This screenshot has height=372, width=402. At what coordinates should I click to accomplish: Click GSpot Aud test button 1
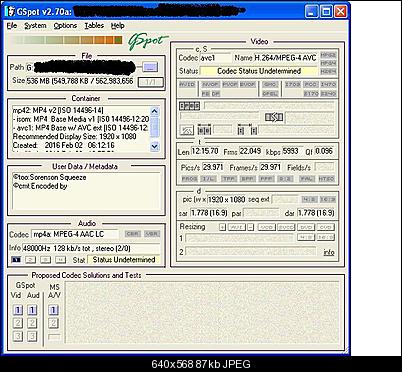click(x=32, y=310)
